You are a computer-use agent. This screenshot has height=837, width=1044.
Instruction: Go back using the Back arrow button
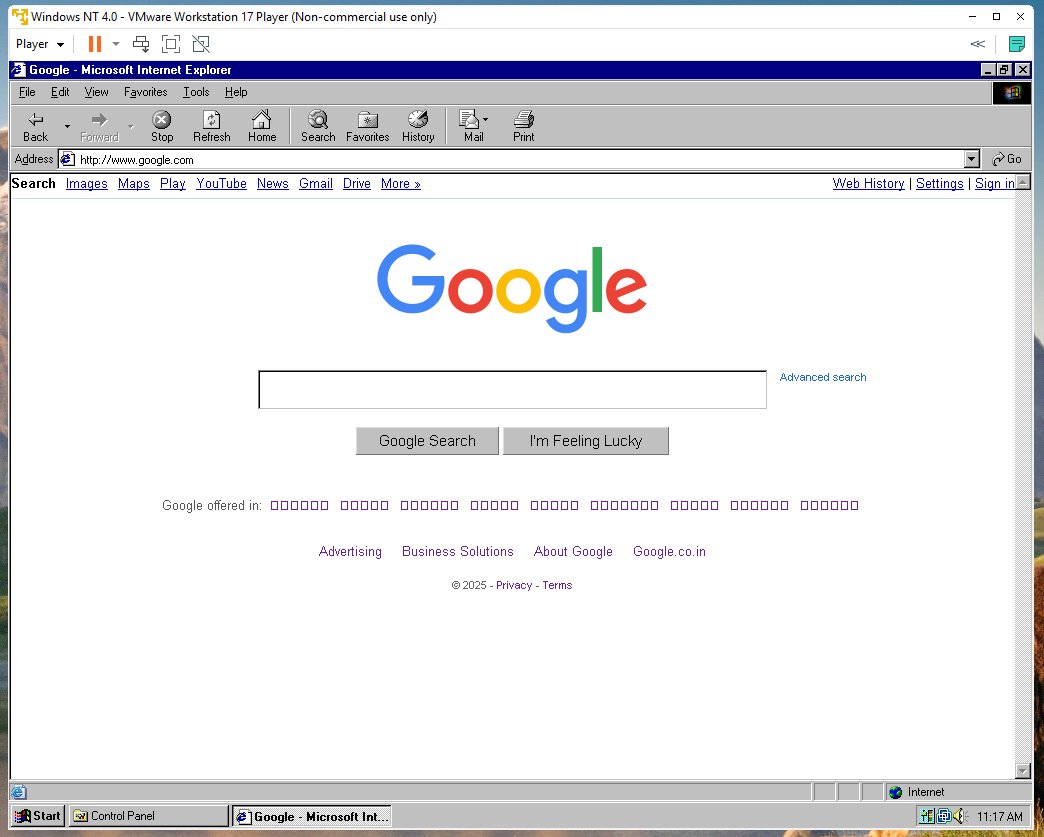[x=35, y=127]
